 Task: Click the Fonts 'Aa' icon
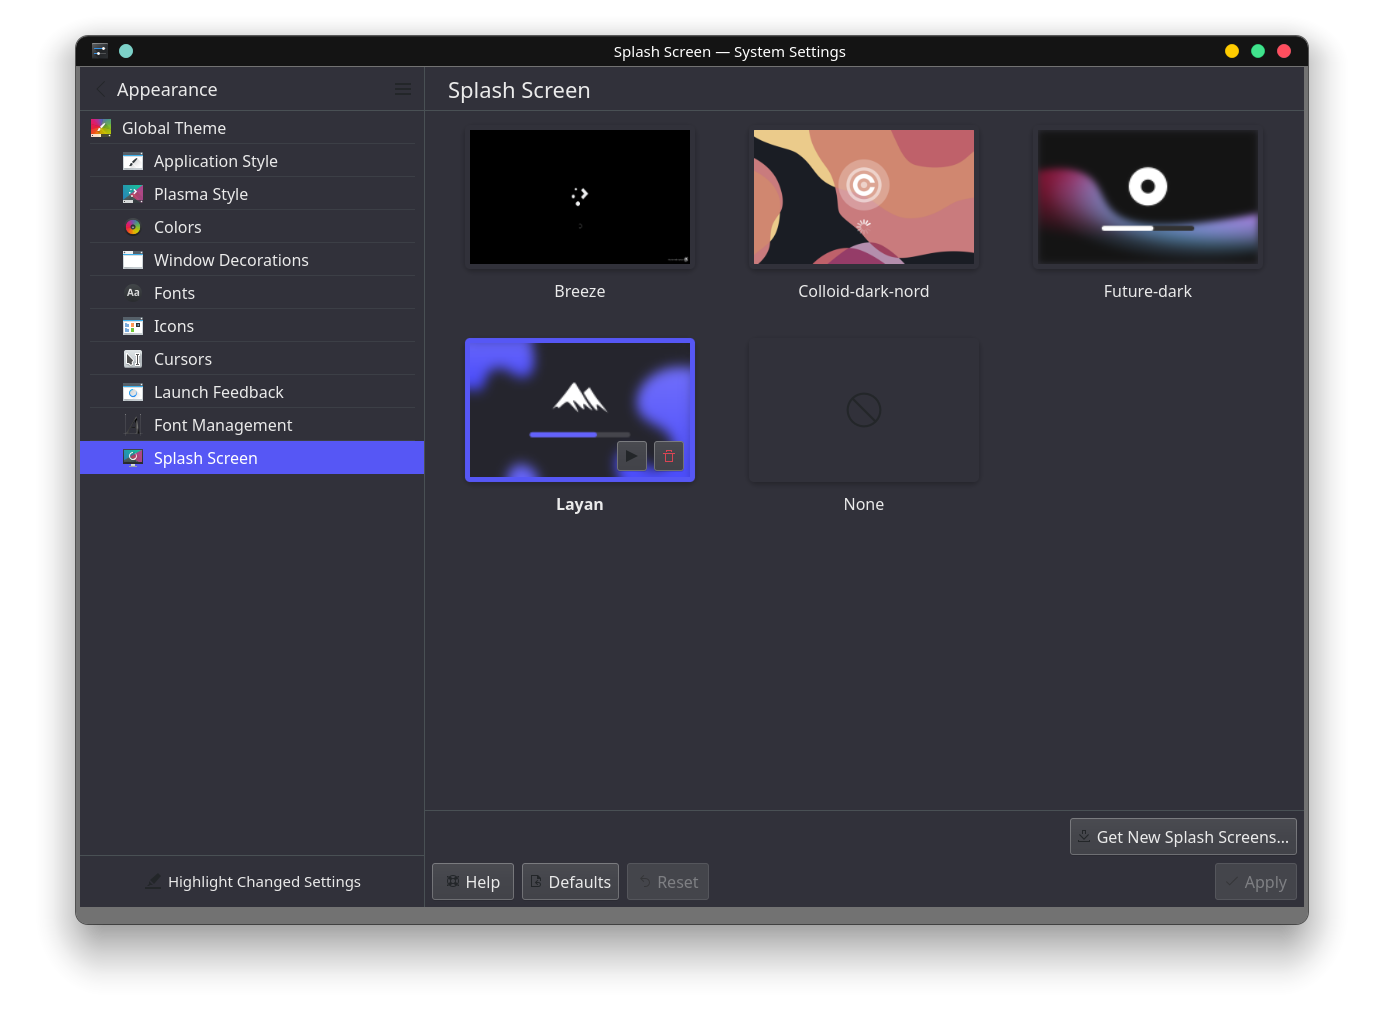click(x=133, y=292)
